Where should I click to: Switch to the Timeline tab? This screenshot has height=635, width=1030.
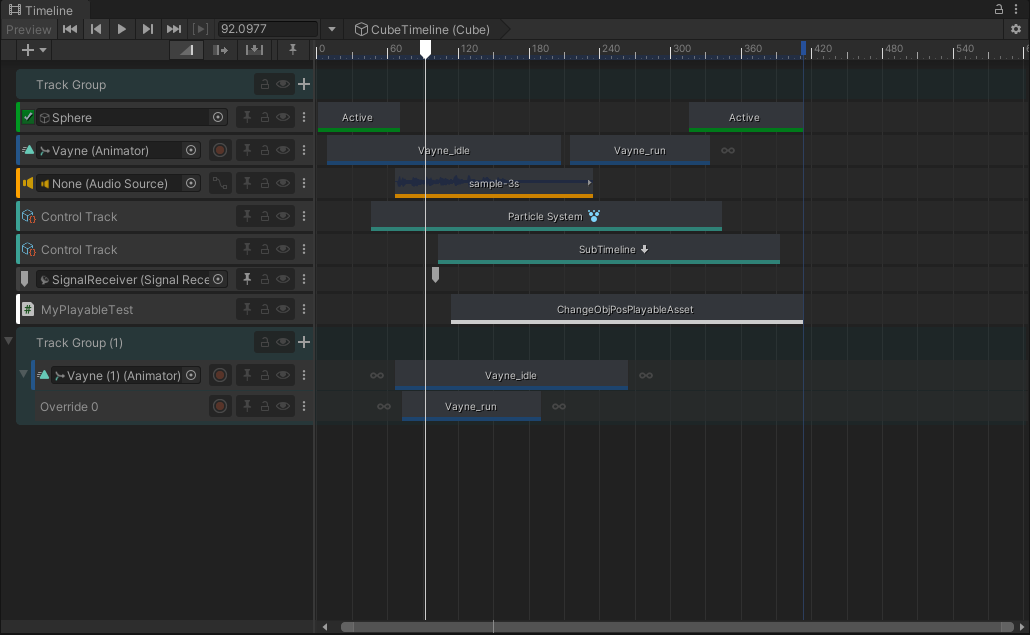tap(41, 10)
